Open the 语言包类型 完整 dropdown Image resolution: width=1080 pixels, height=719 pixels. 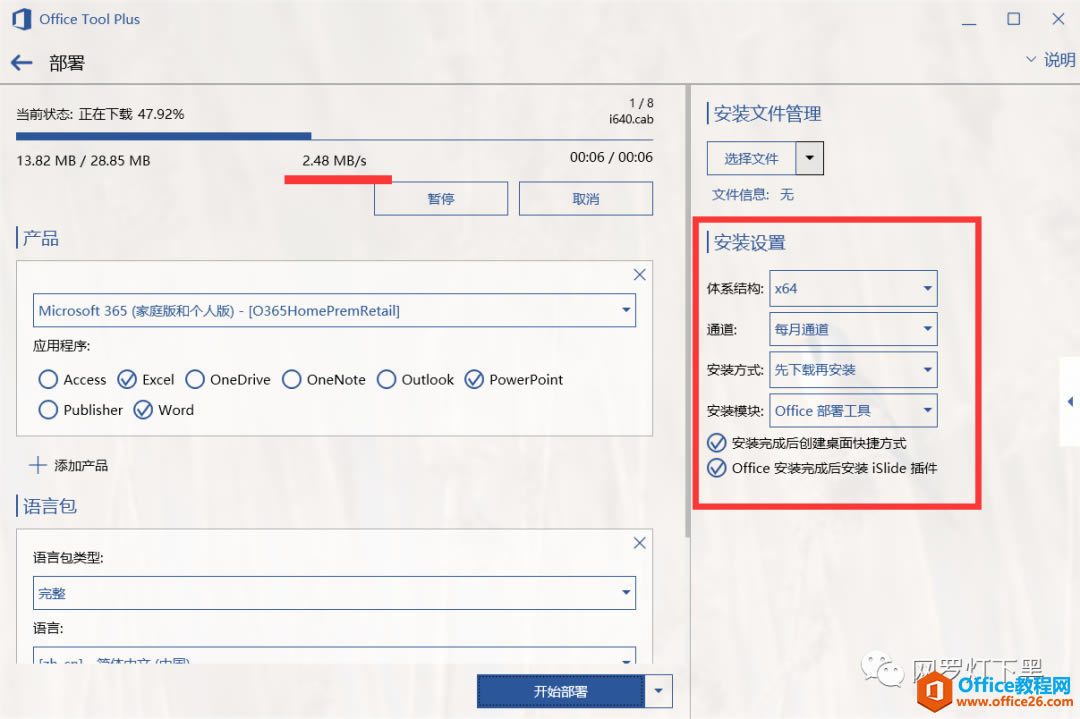(x=334, y=593)
